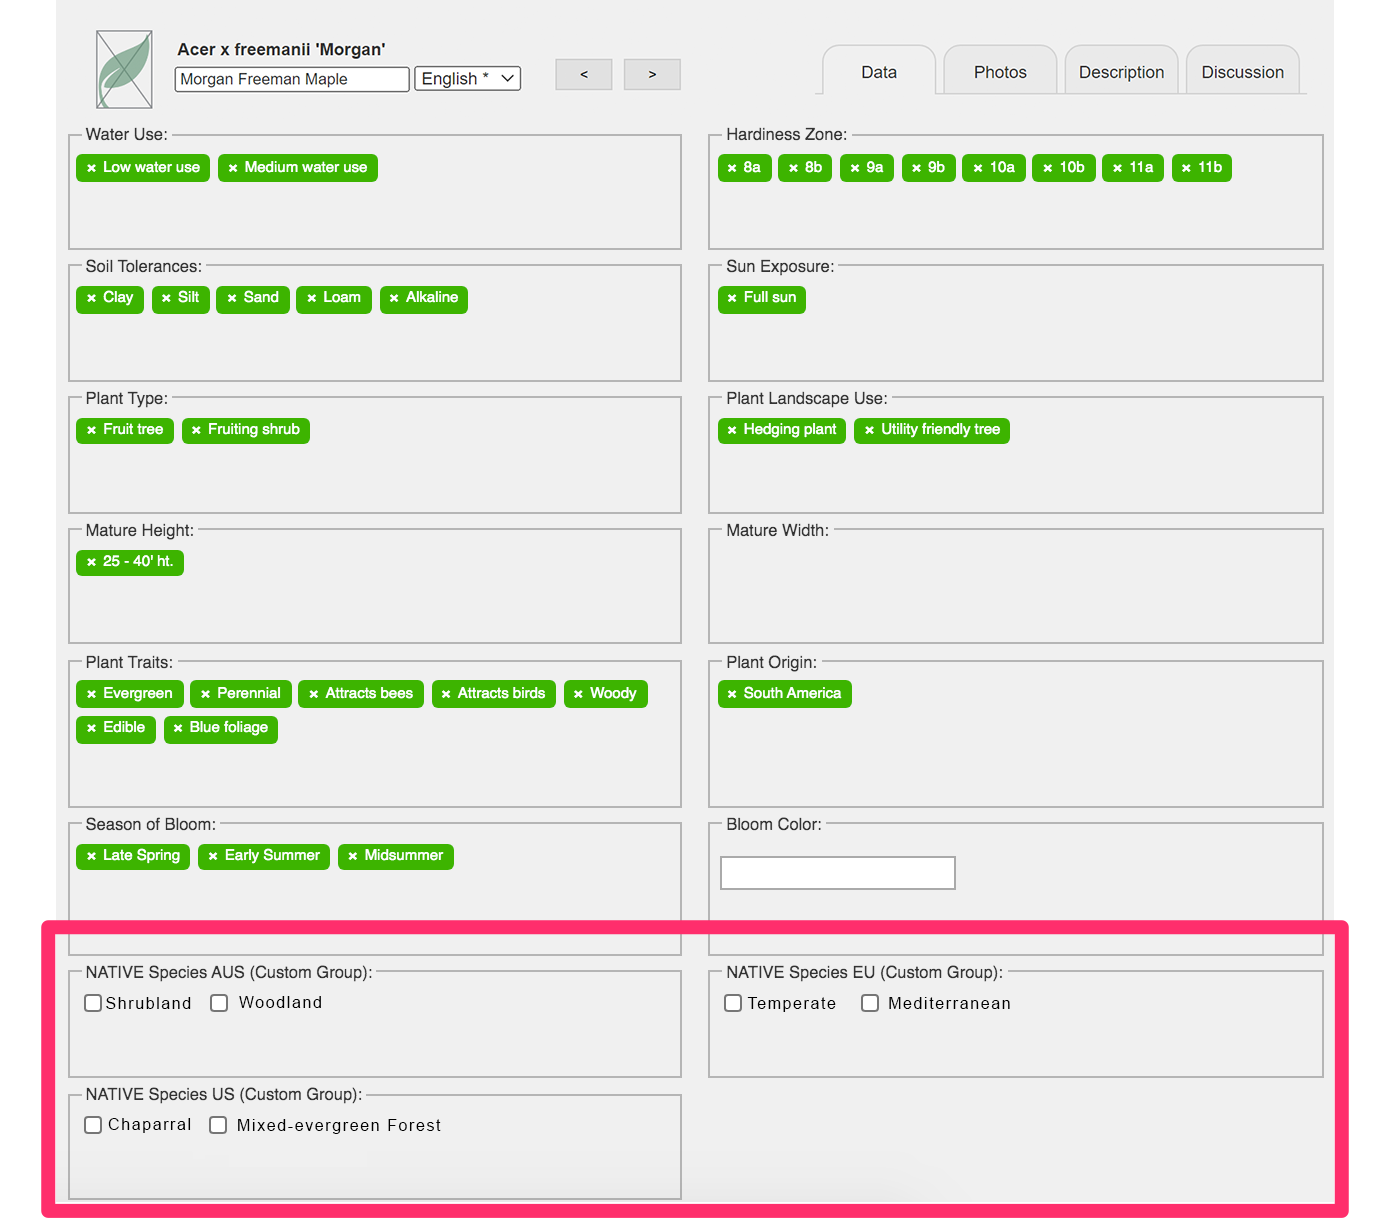Remove the Attracts bees tag
This screenshot has height=1218, width=1390.
coord(313,694)
